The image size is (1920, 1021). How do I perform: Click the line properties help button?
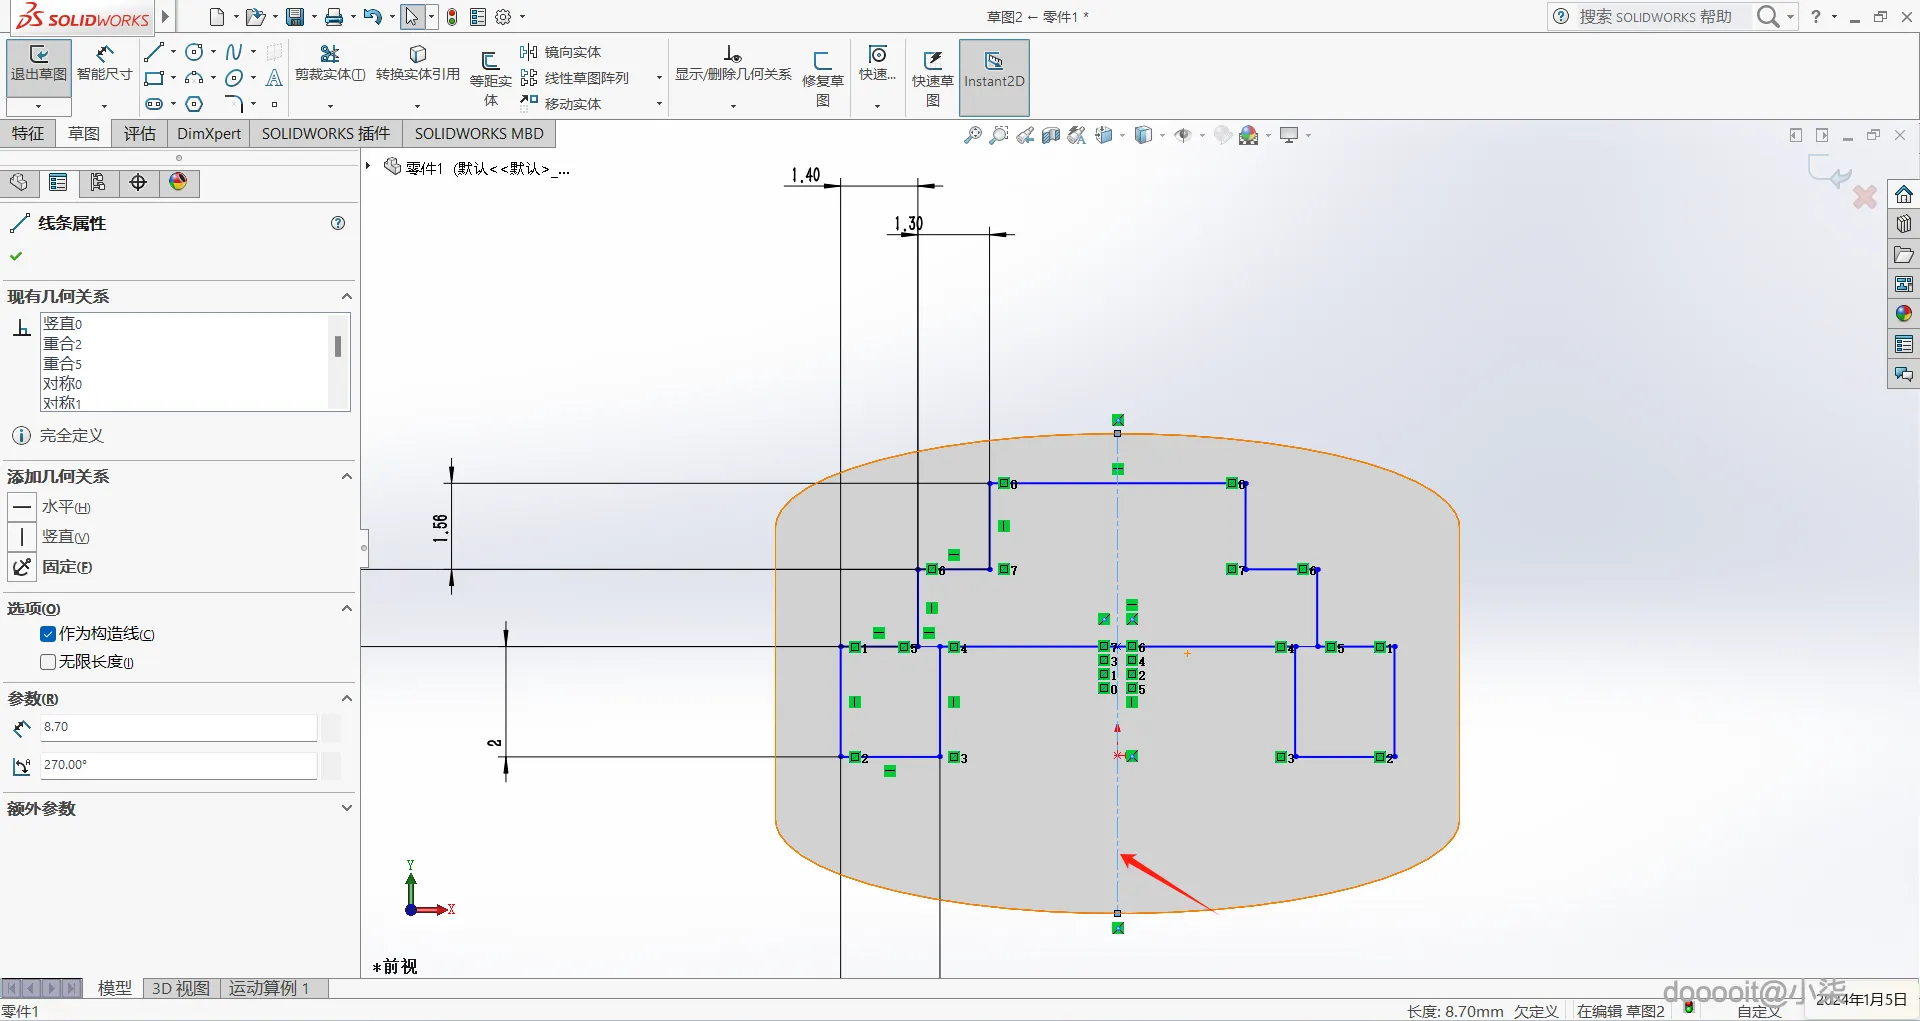pyautogui.click(x=338, y=223)
